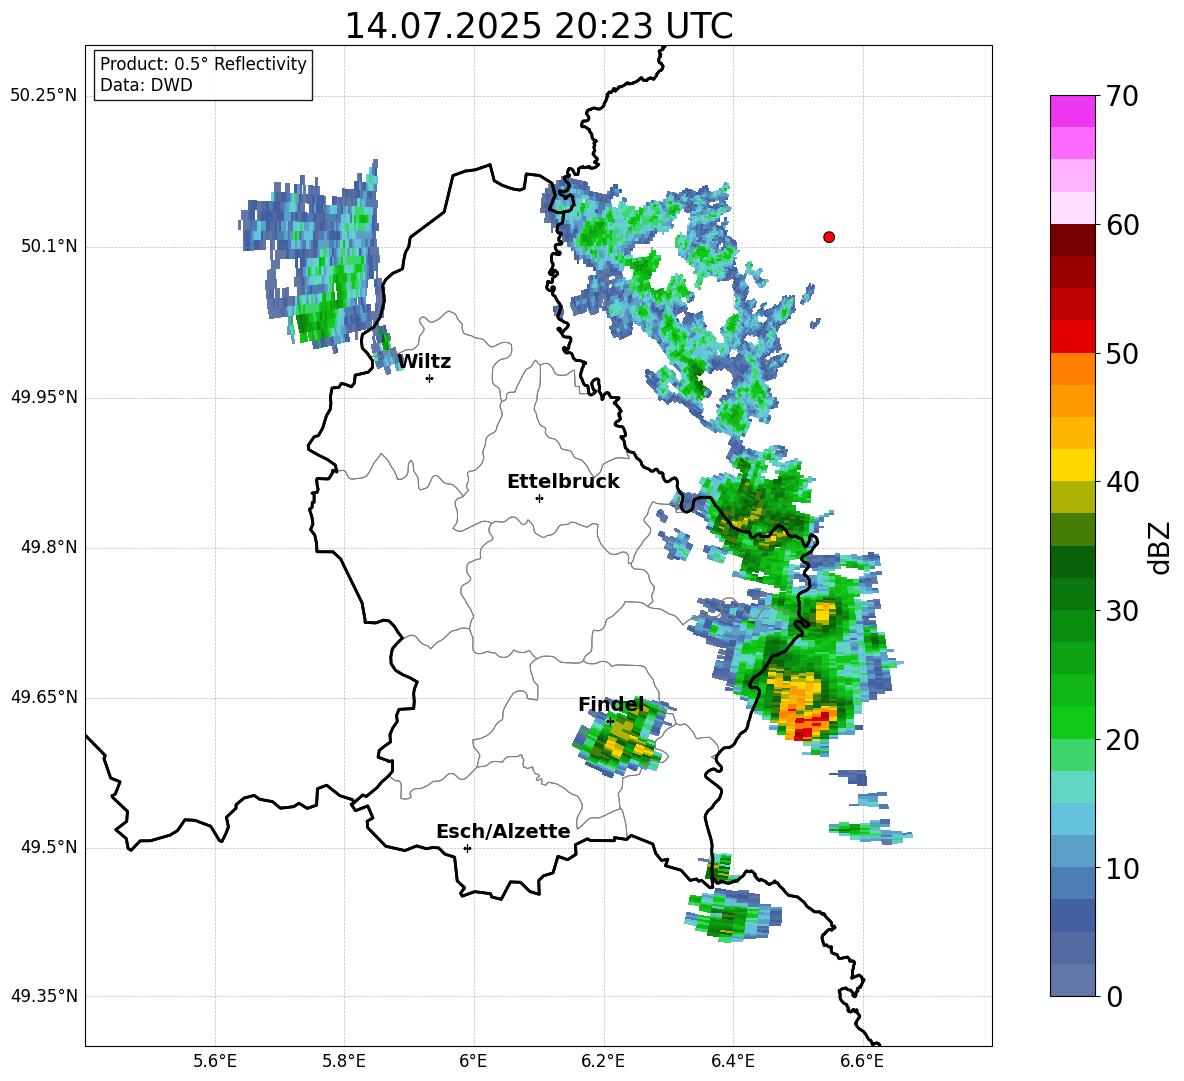This screenshot has width=1184, height=1081.
Task: Click the dBZ colorbar axis label
Action: coord(1159,547)
